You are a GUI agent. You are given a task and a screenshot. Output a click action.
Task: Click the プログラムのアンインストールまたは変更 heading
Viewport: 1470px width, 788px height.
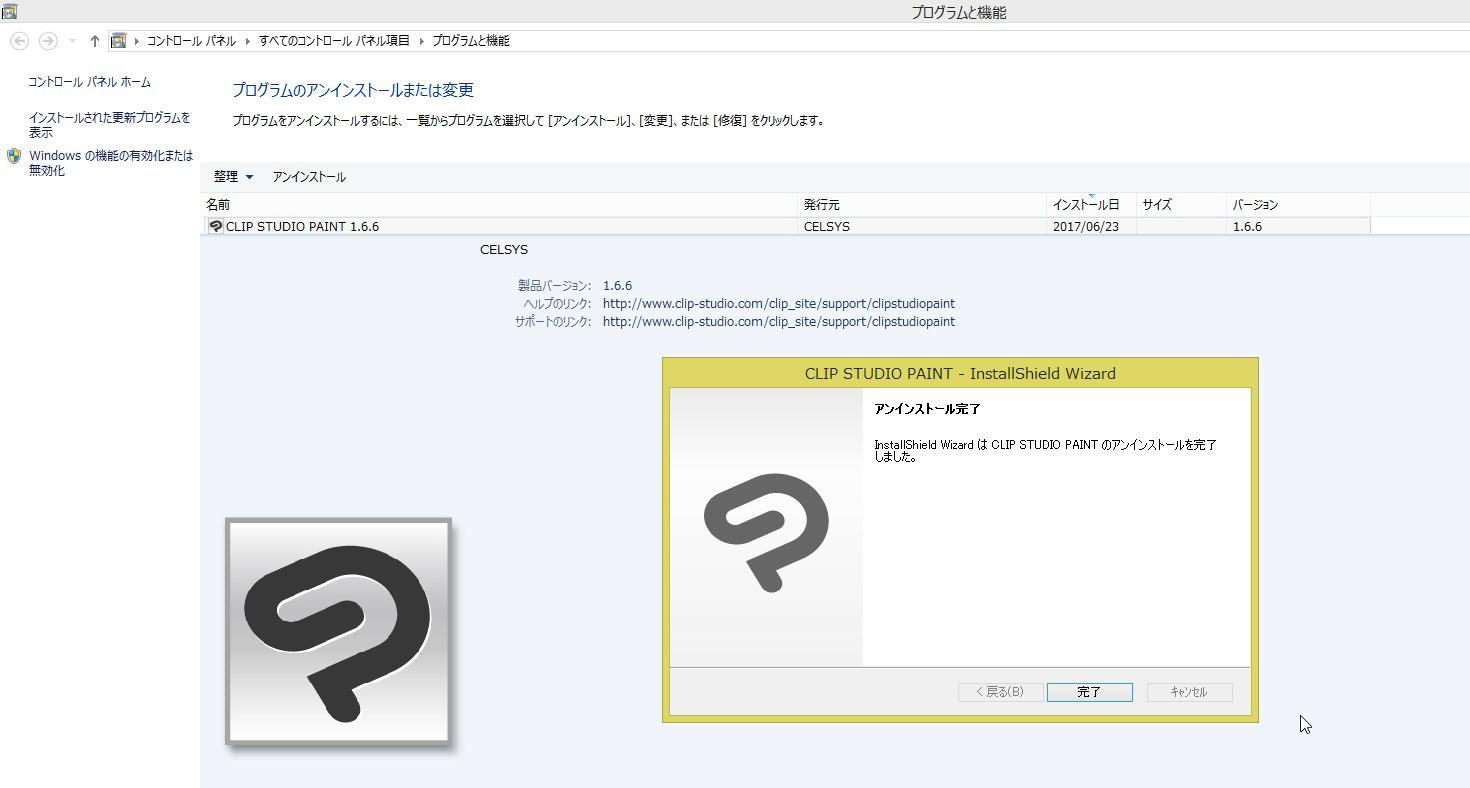(353, 90)
